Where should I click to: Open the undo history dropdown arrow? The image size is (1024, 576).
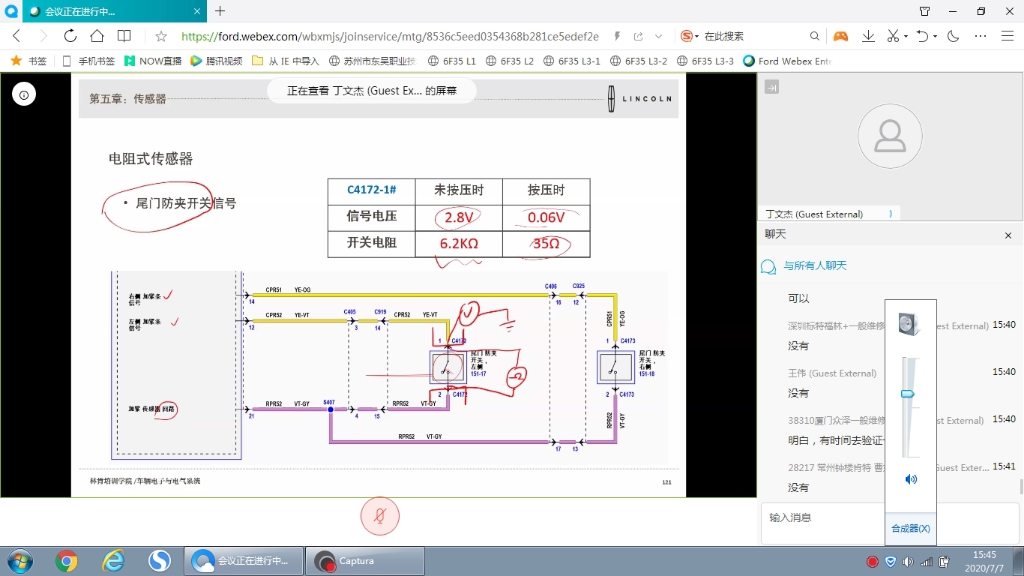[935, 36]
